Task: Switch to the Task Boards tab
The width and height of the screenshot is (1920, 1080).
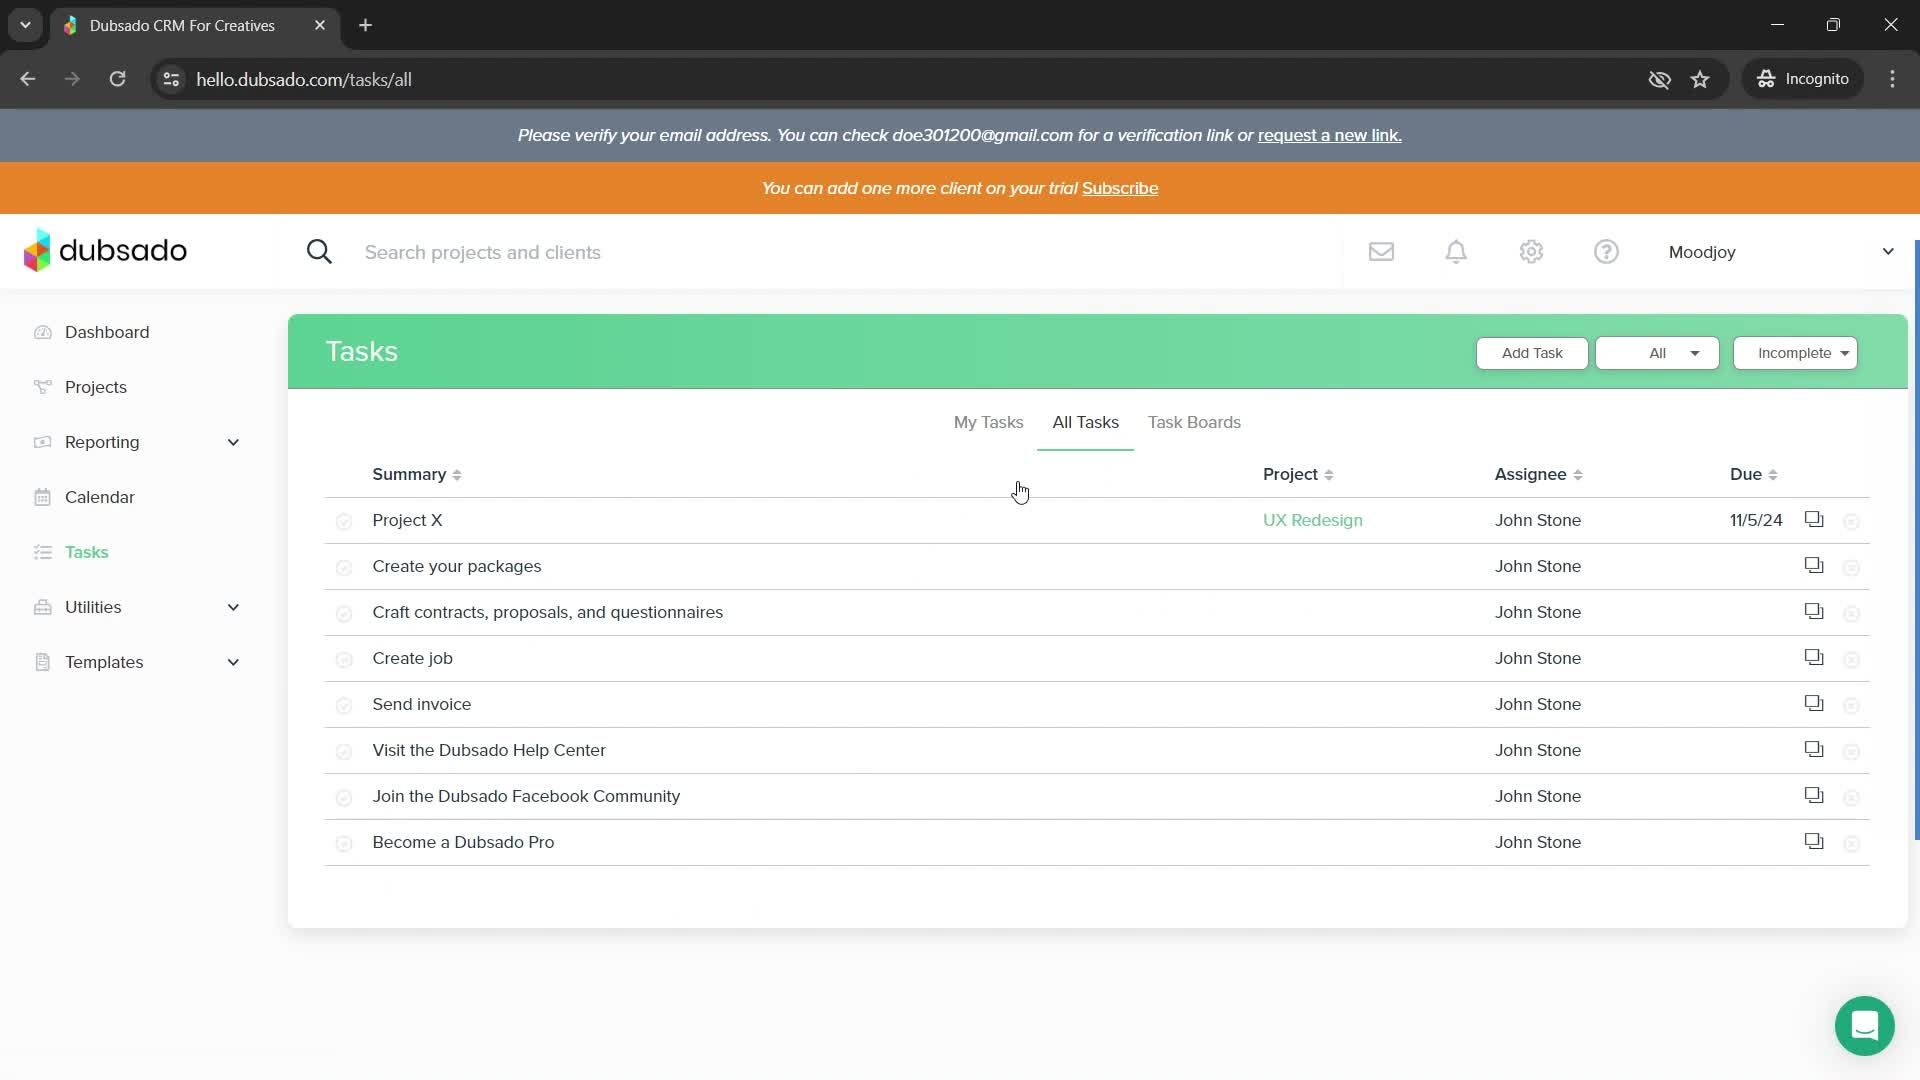Action: [x=1194, y=422]
